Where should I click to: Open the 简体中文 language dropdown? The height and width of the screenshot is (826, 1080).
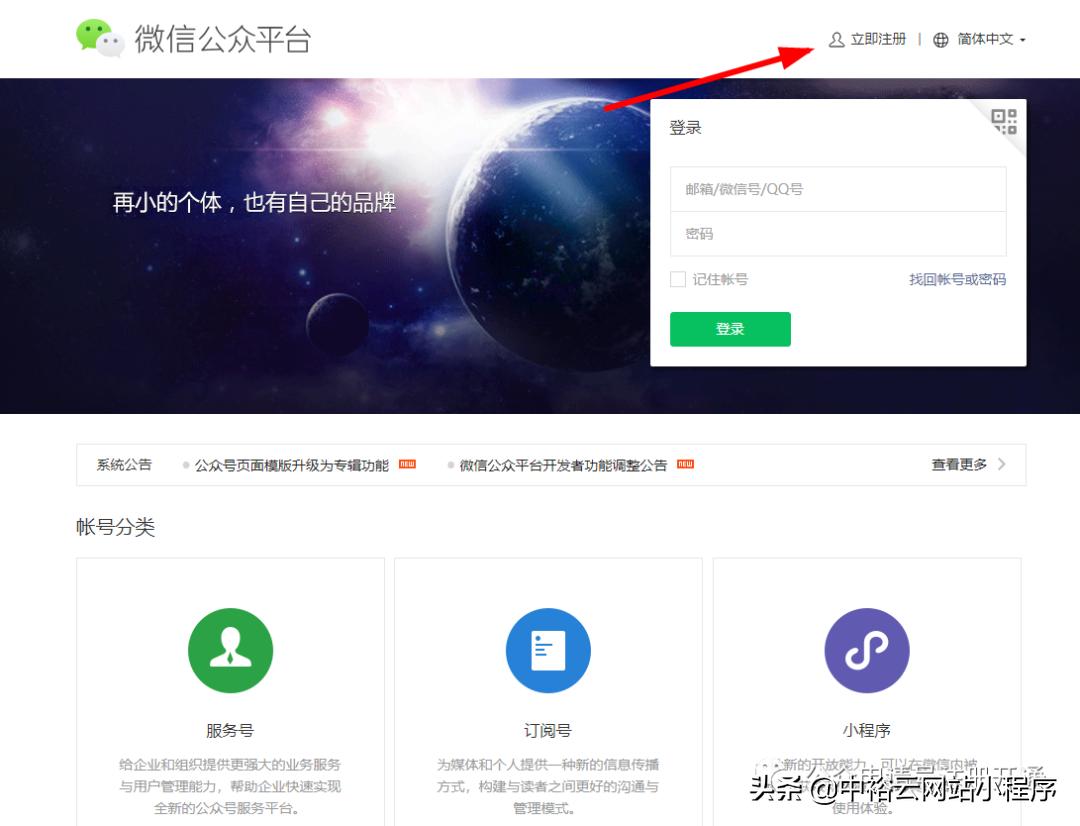(x=991, y=39)
